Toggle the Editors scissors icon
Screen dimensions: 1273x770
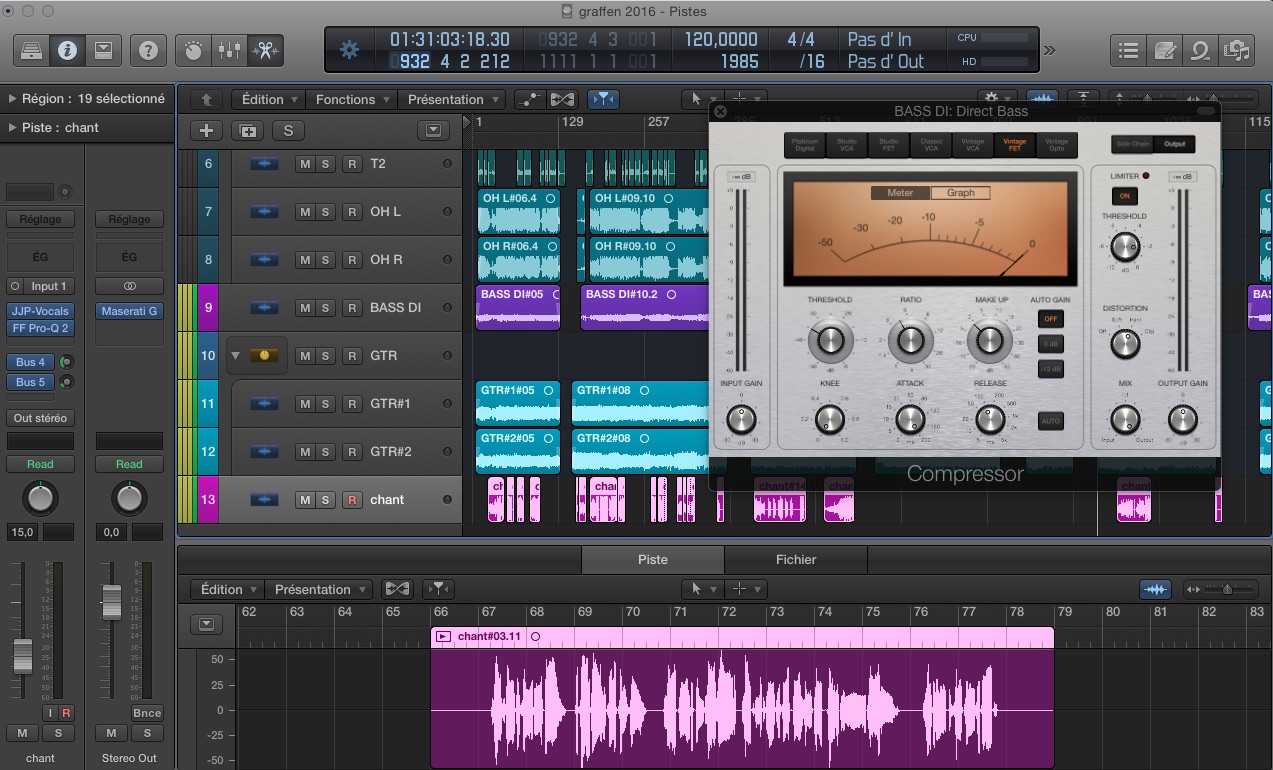266,50
